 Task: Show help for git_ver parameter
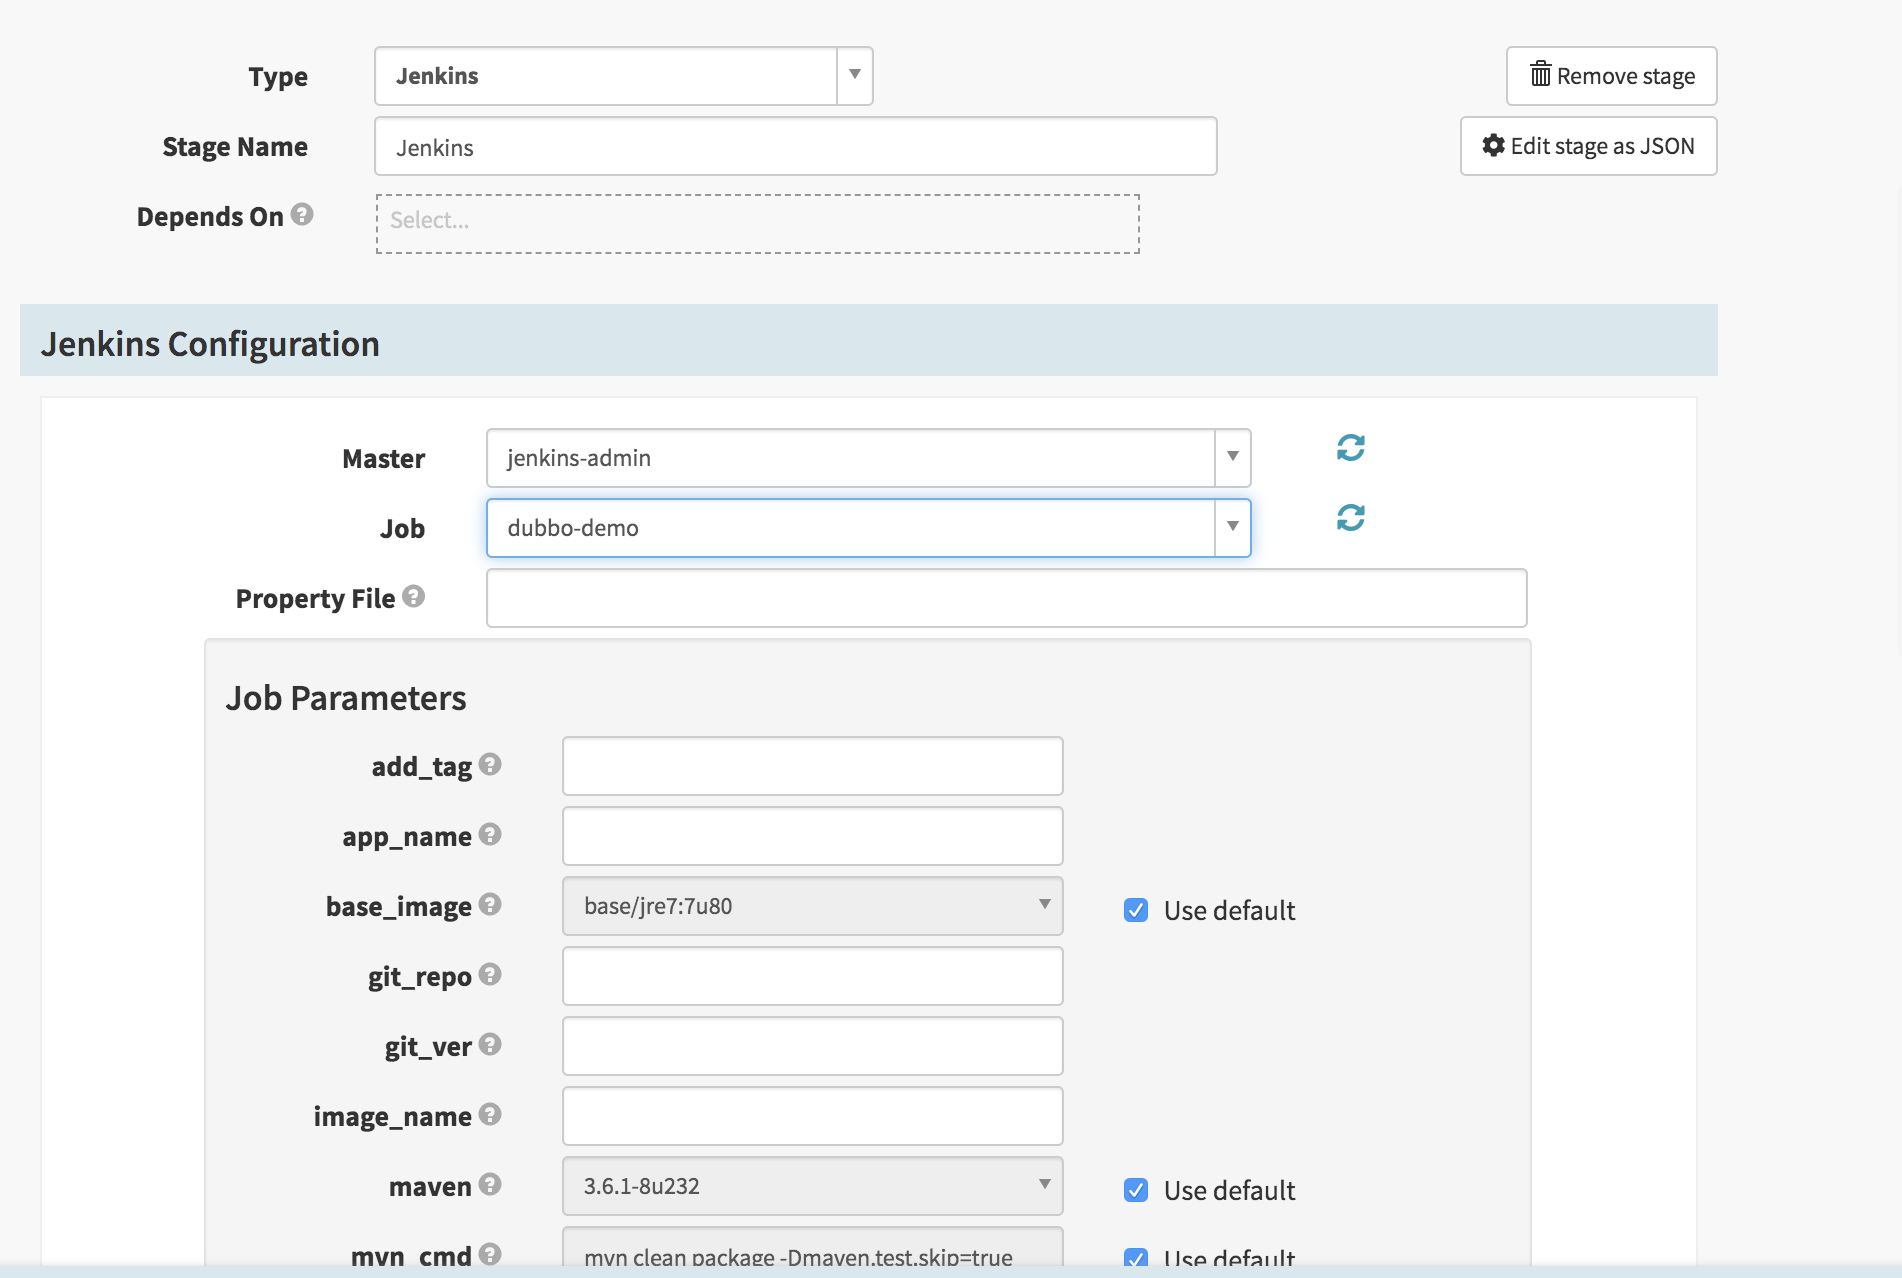[x=490, y=1044]
